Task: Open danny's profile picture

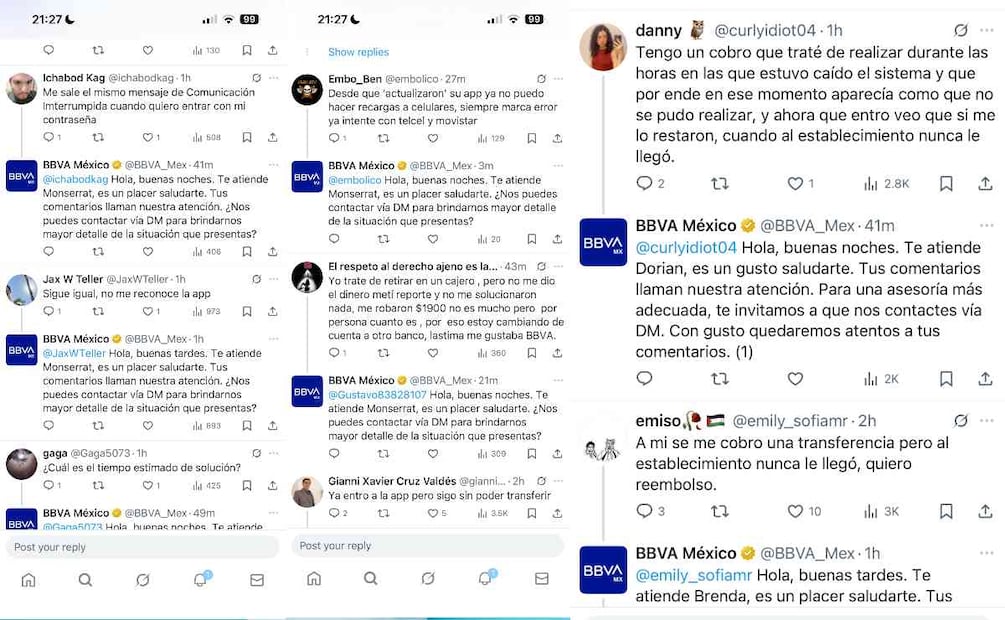Action: 602,46
